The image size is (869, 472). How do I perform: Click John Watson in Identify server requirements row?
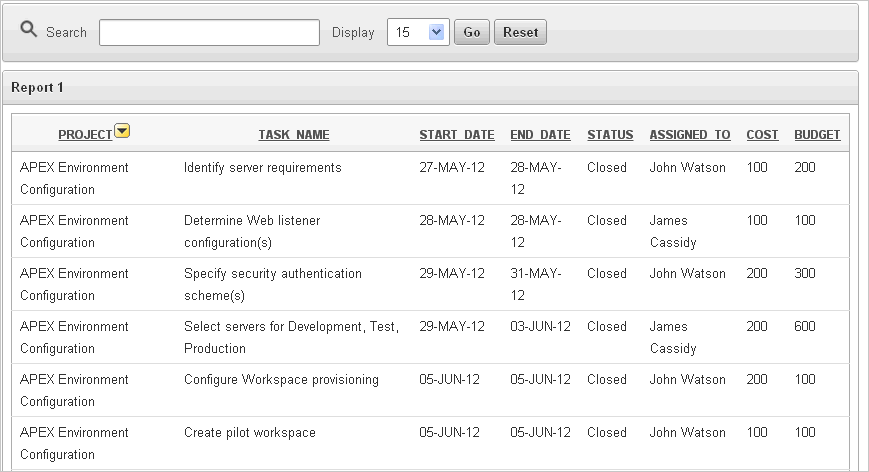[687, 167]
